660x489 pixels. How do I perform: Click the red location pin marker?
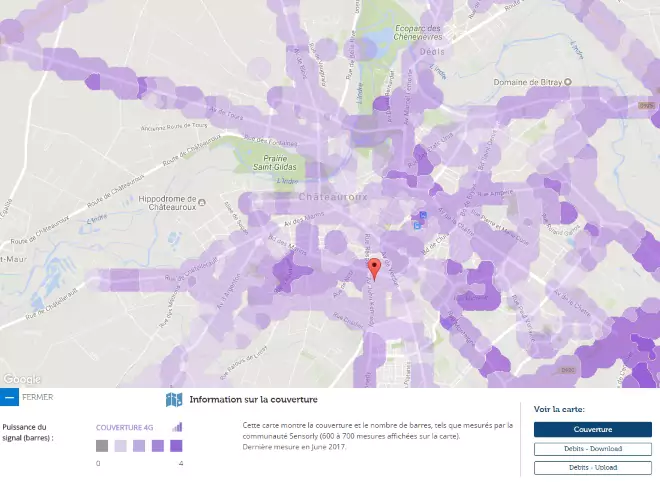click(x=375, y=268)
